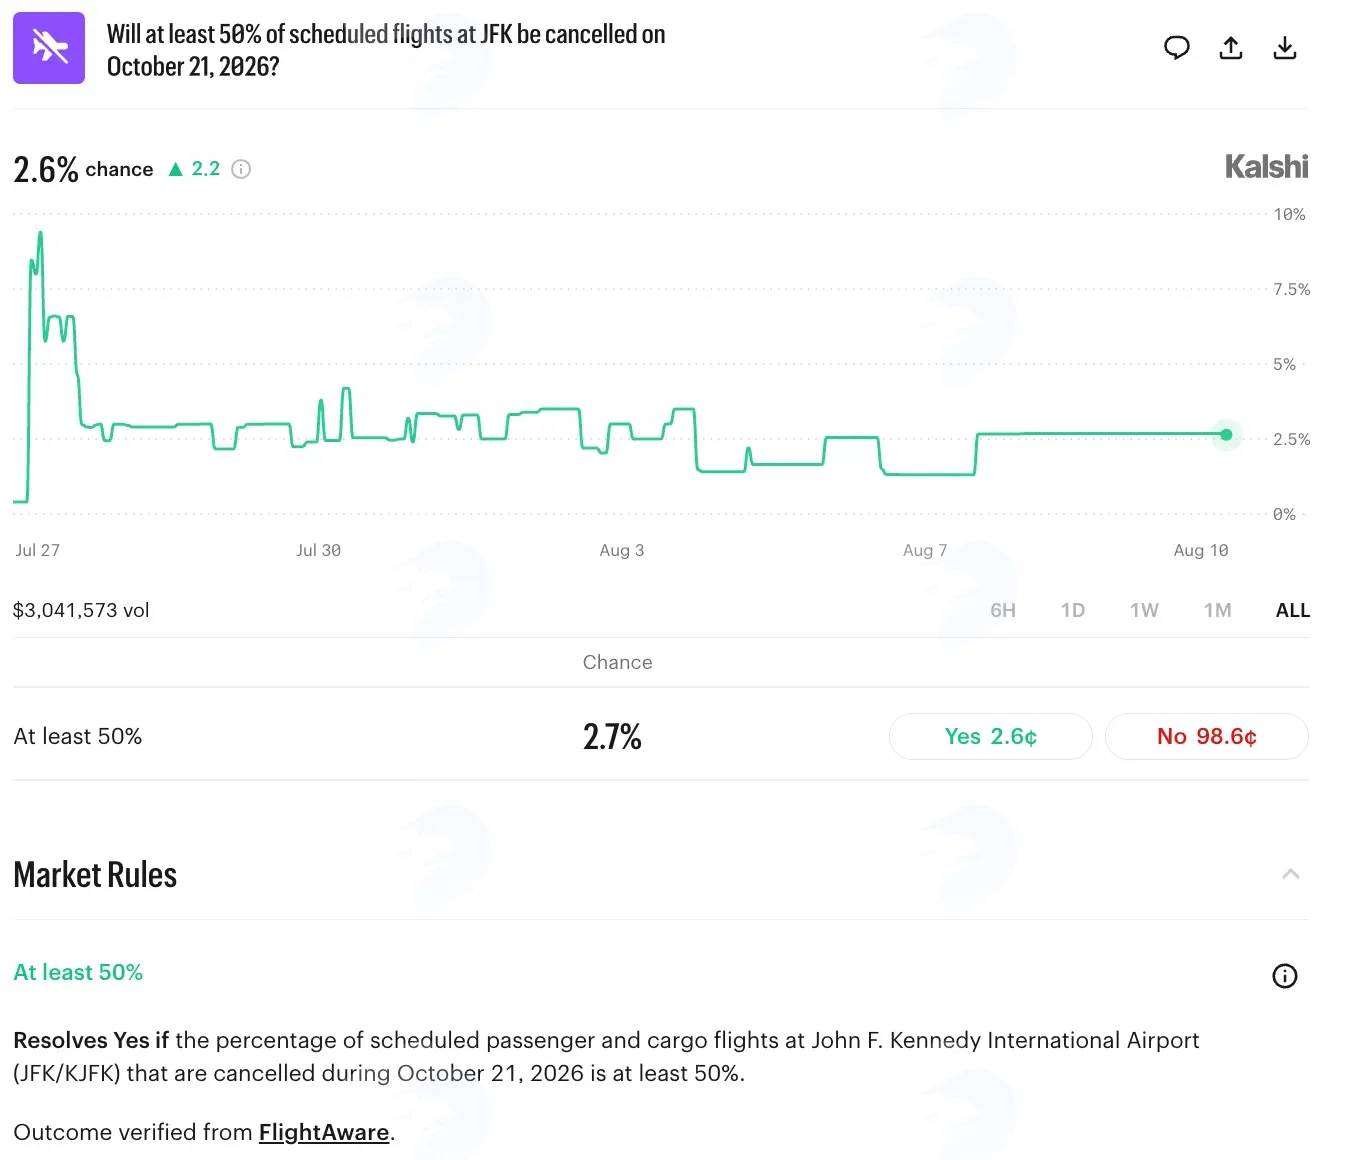This screenshot has height=1160, width=1366.
Task: Select the 1D chart range
Action: click(x=1073, y=610)
